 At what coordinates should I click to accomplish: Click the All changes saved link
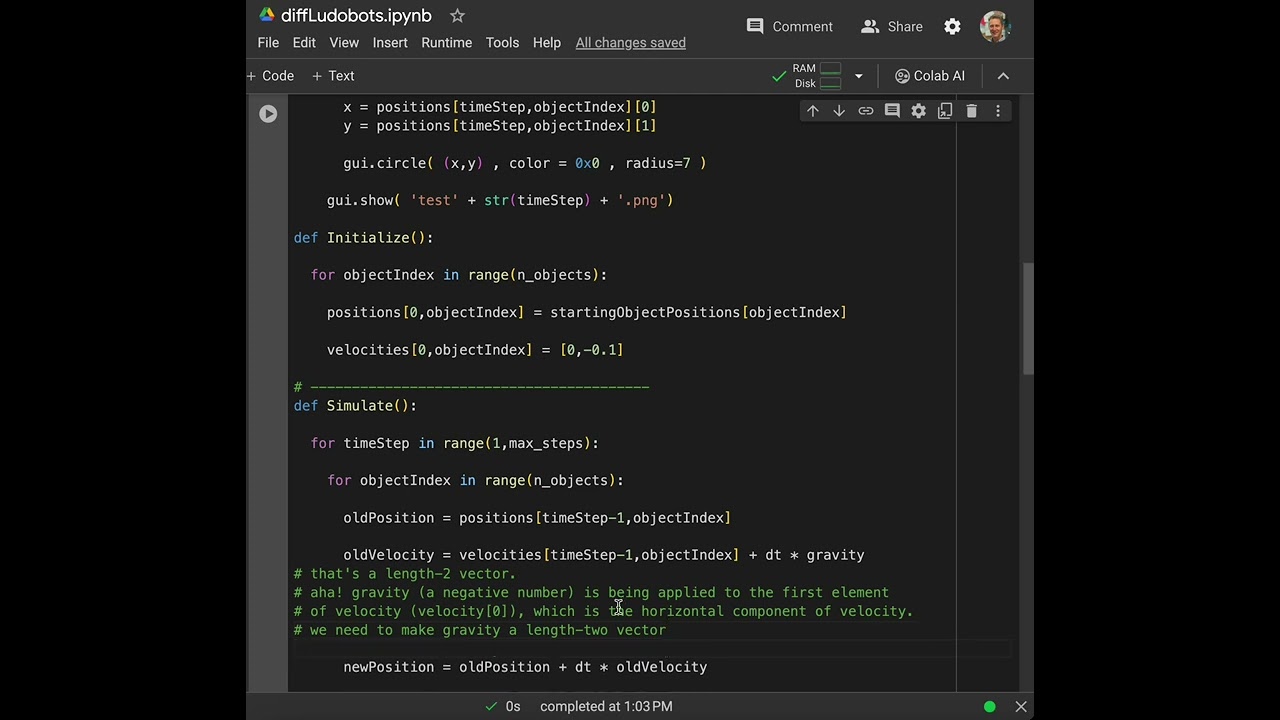pyautogui.click(x=631, y=43)
